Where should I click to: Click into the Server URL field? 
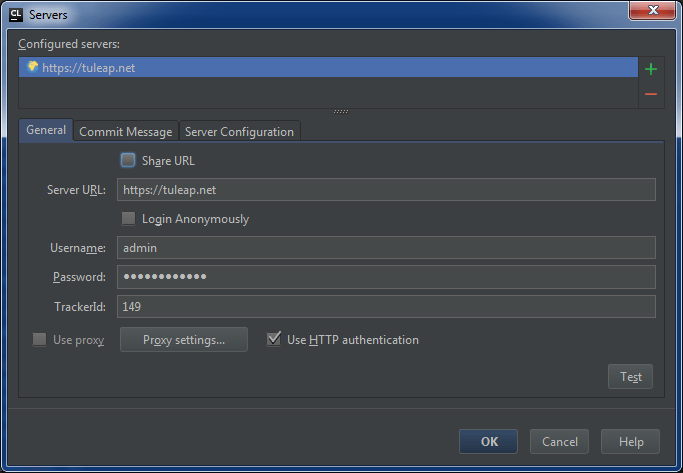[x=385, y=190]
